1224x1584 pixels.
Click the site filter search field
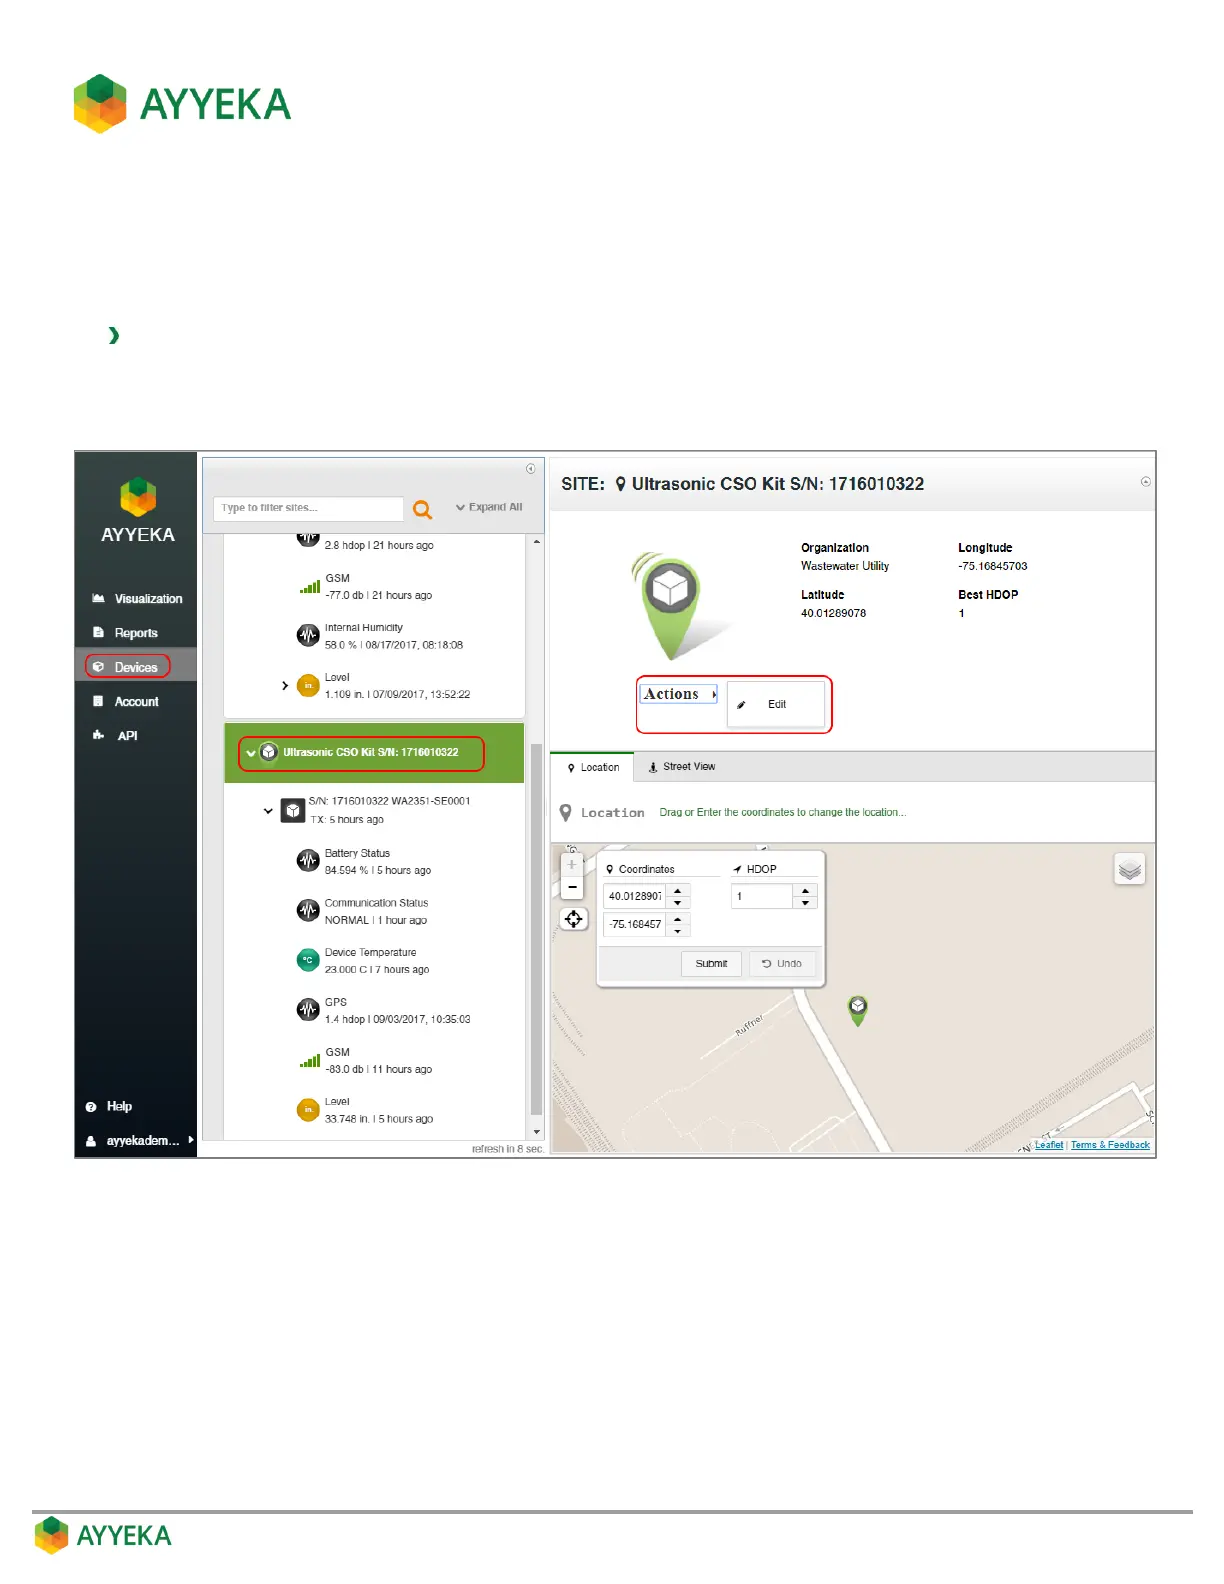[x=308, y=508]
